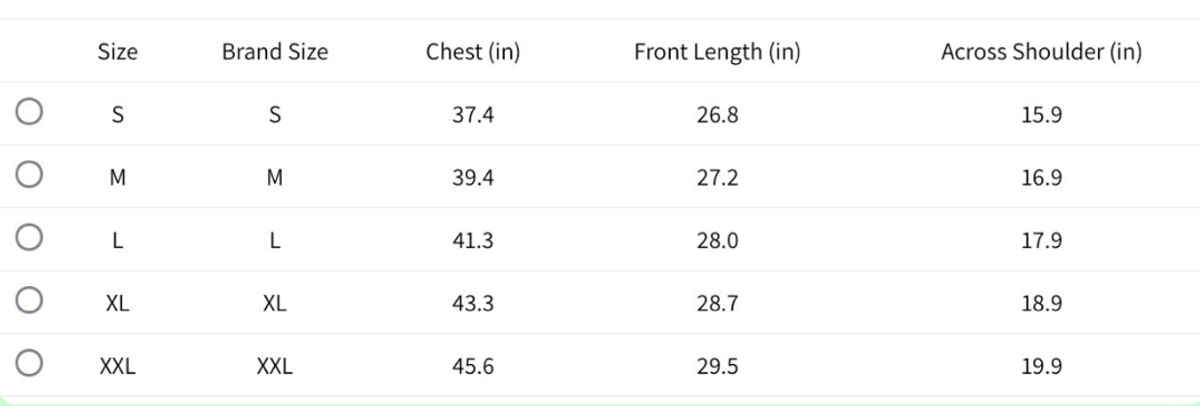Click chest measurement 41.3
This screenshot has width=1200, height=406.
pyautogui.click(x=473, y=241)
